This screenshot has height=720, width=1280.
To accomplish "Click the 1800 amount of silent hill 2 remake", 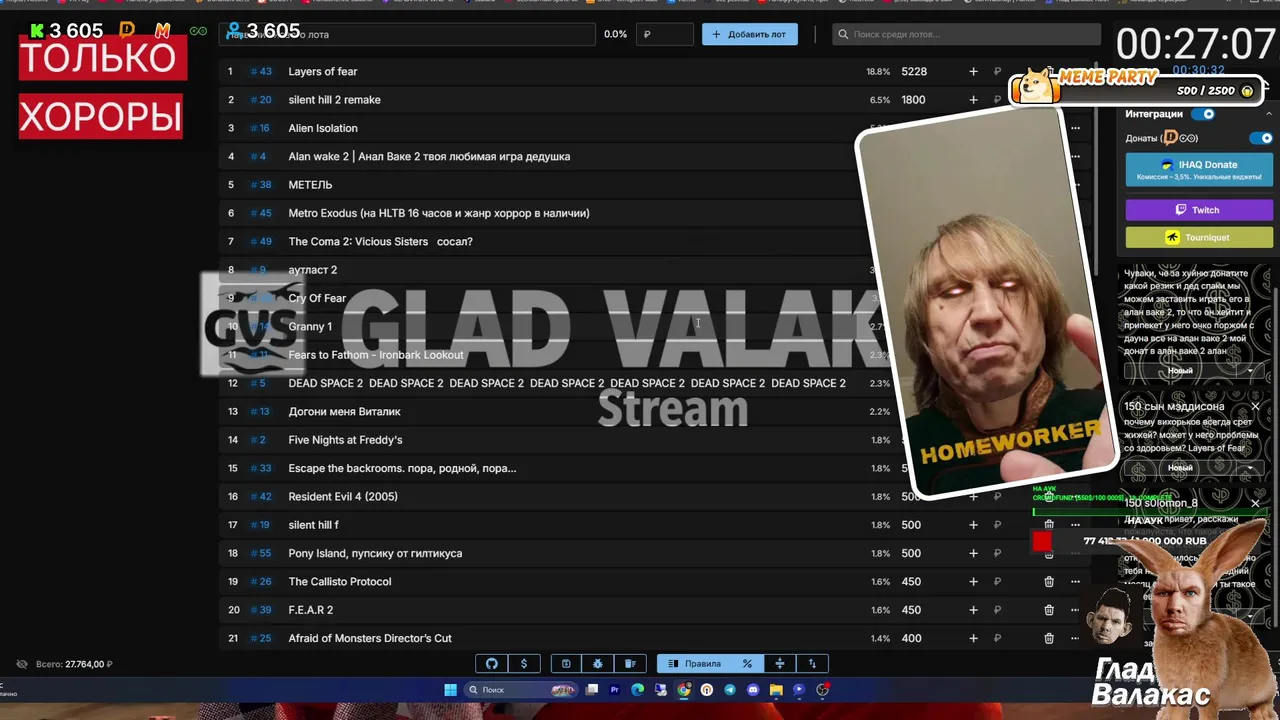I will click(x=912, y=100).
